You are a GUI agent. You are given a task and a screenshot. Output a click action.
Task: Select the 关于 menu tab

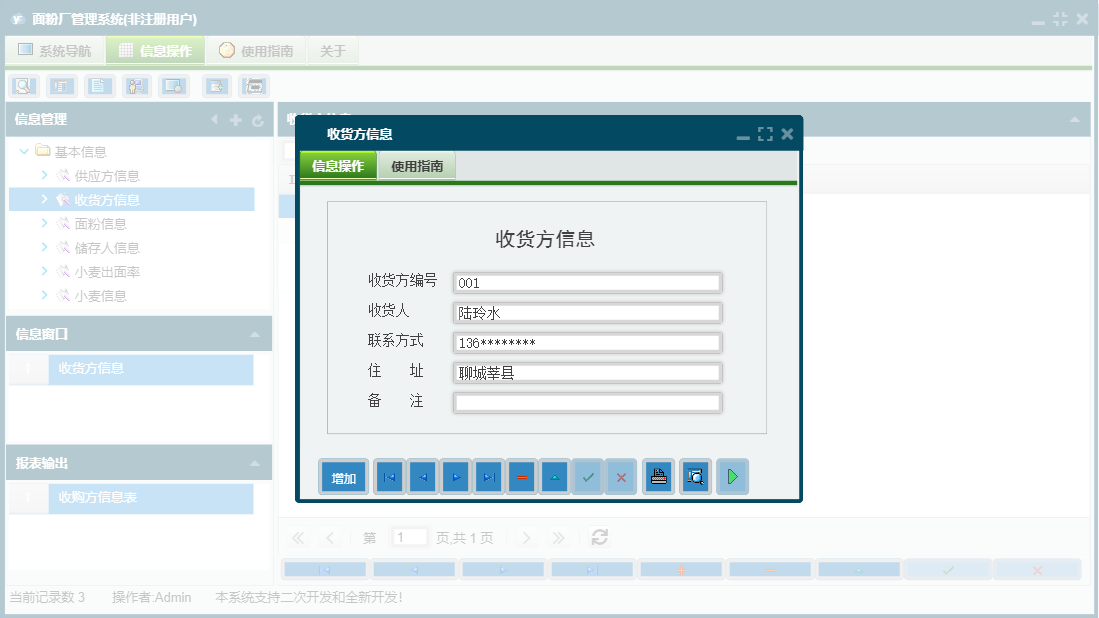pos(332,49)
